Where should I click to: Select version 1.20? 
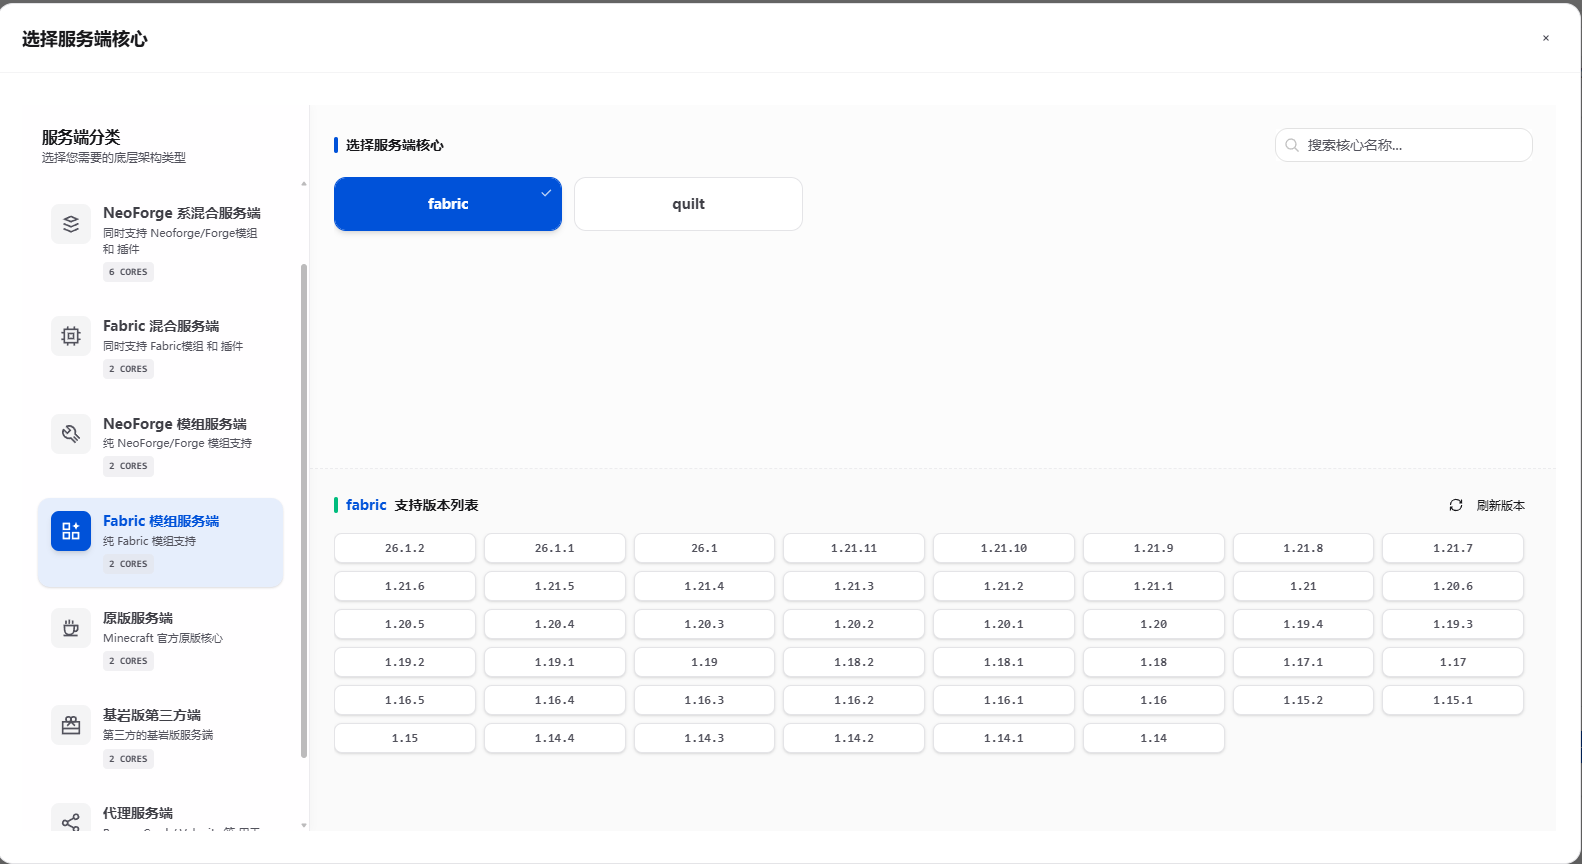[x=1154, y=624]
